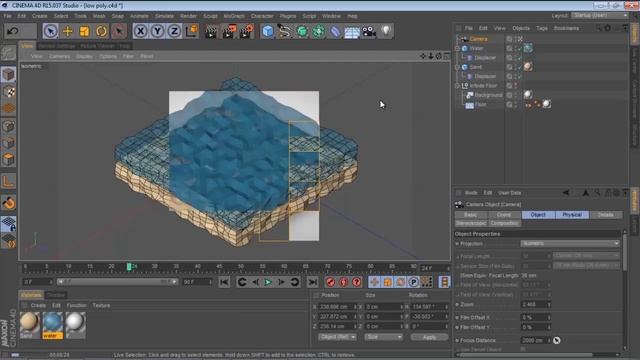
Task: Toggle Infinite Floor visibility dots
Action: coord(516,86)
